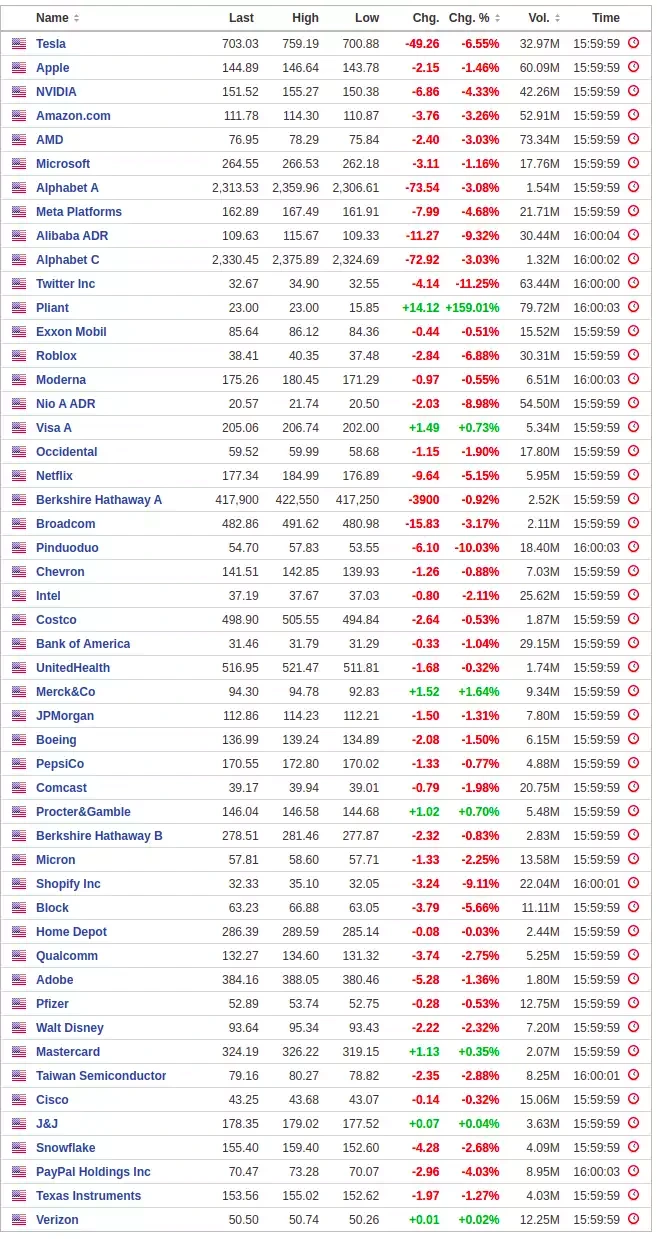657x1239 pixels.
Task: Click the clock icon in Tesla row
Action: 633,43
